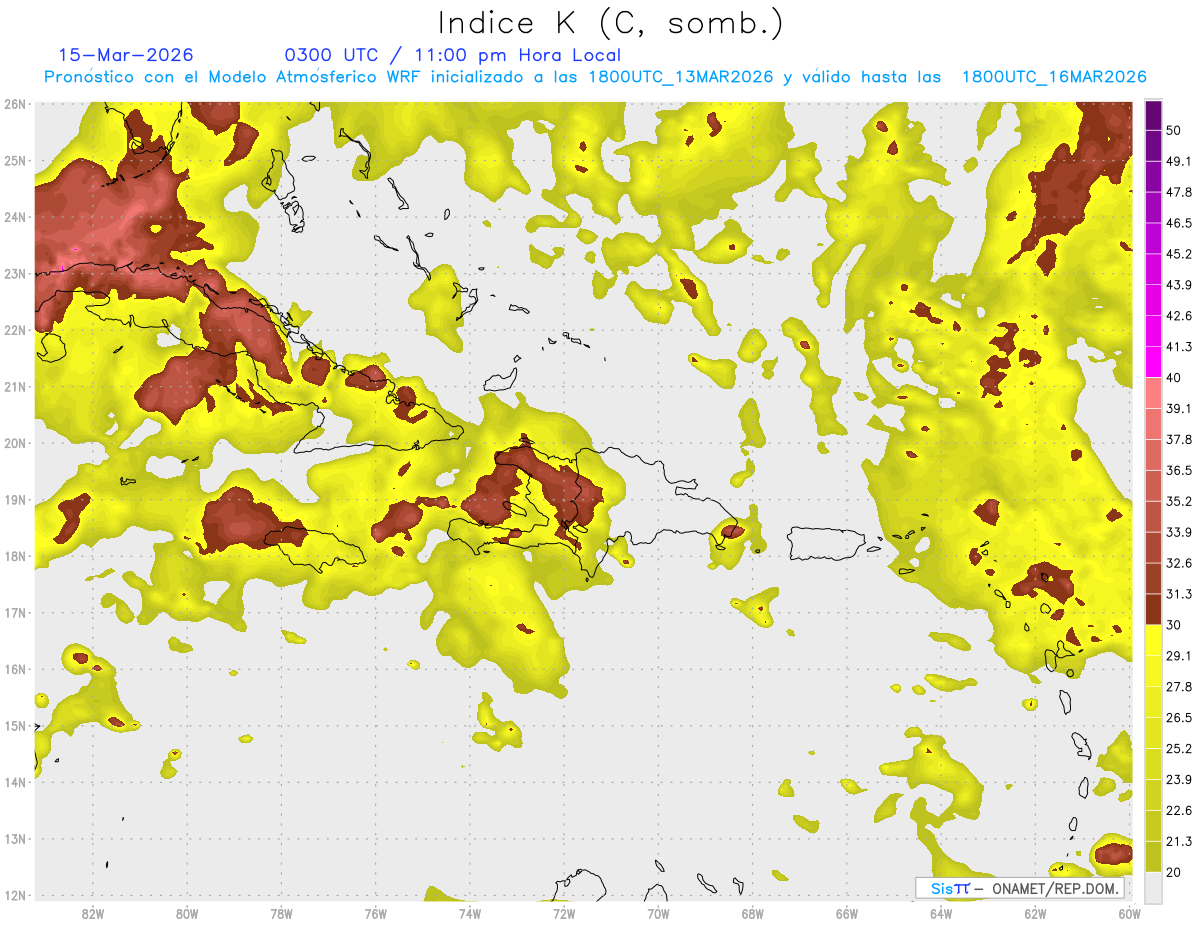Click the colorbar value 27.8

pos(1179,687)
